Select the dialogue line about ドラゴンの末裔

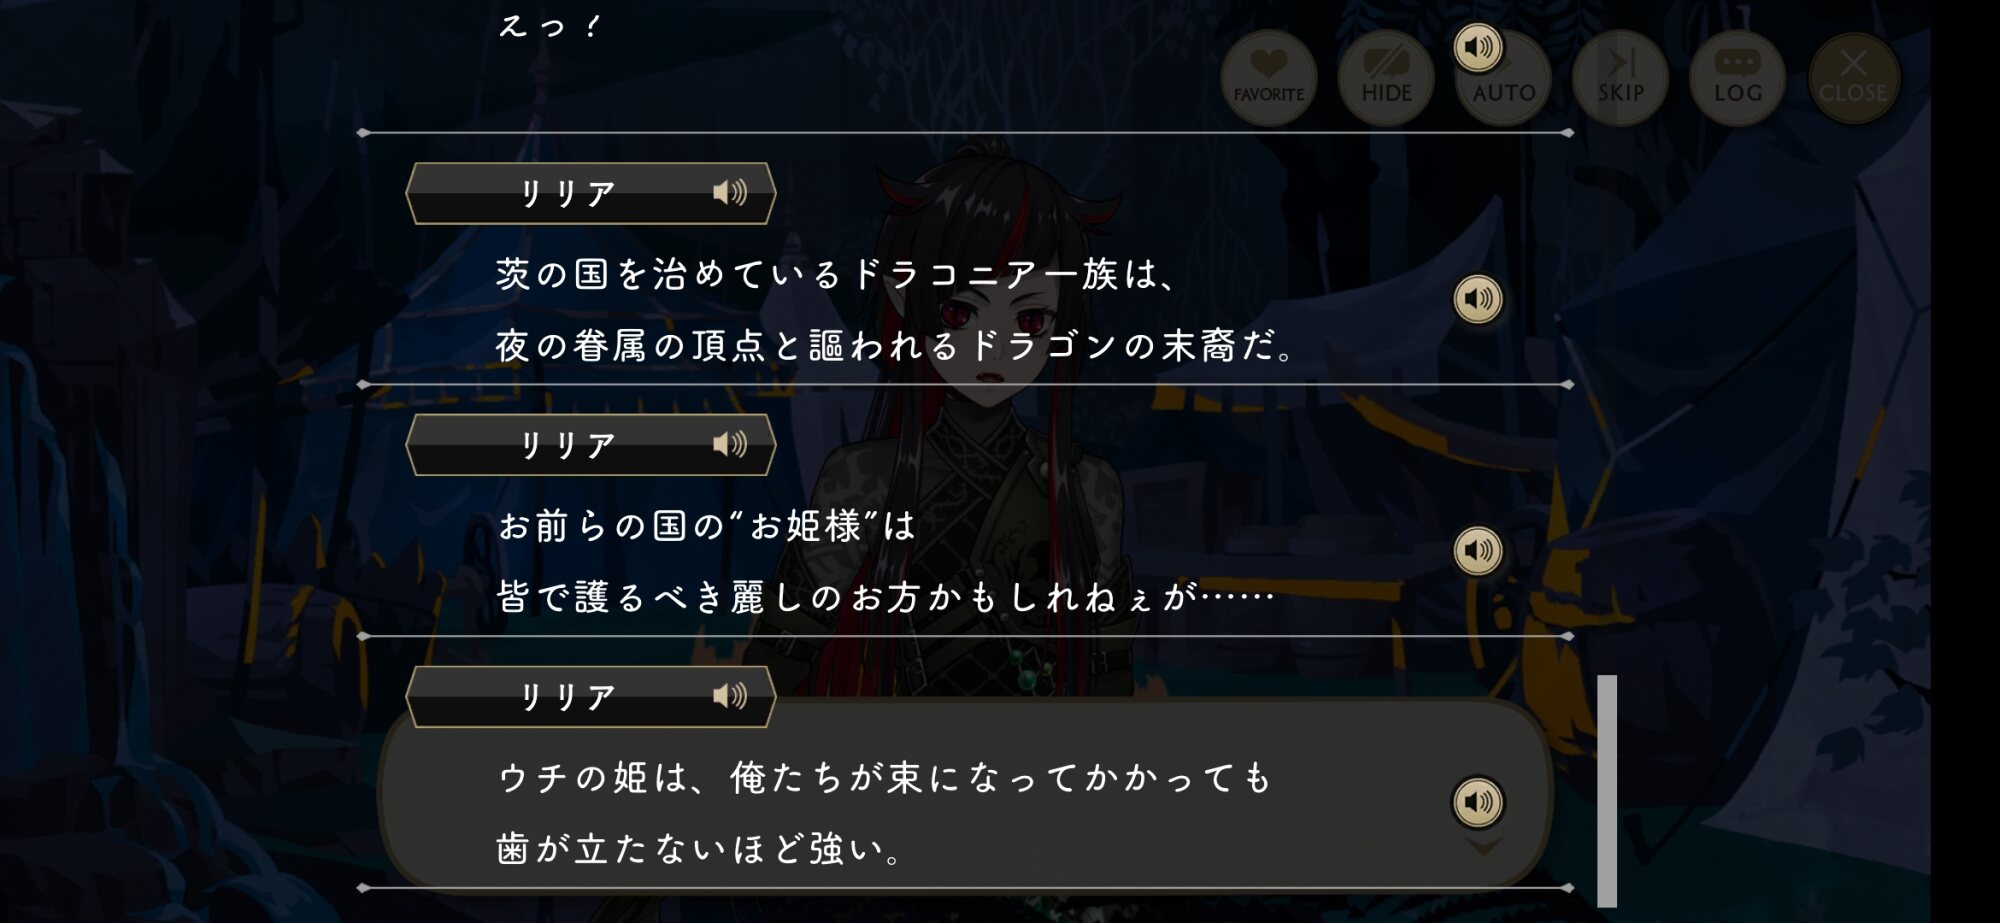(x=896, y=346)
